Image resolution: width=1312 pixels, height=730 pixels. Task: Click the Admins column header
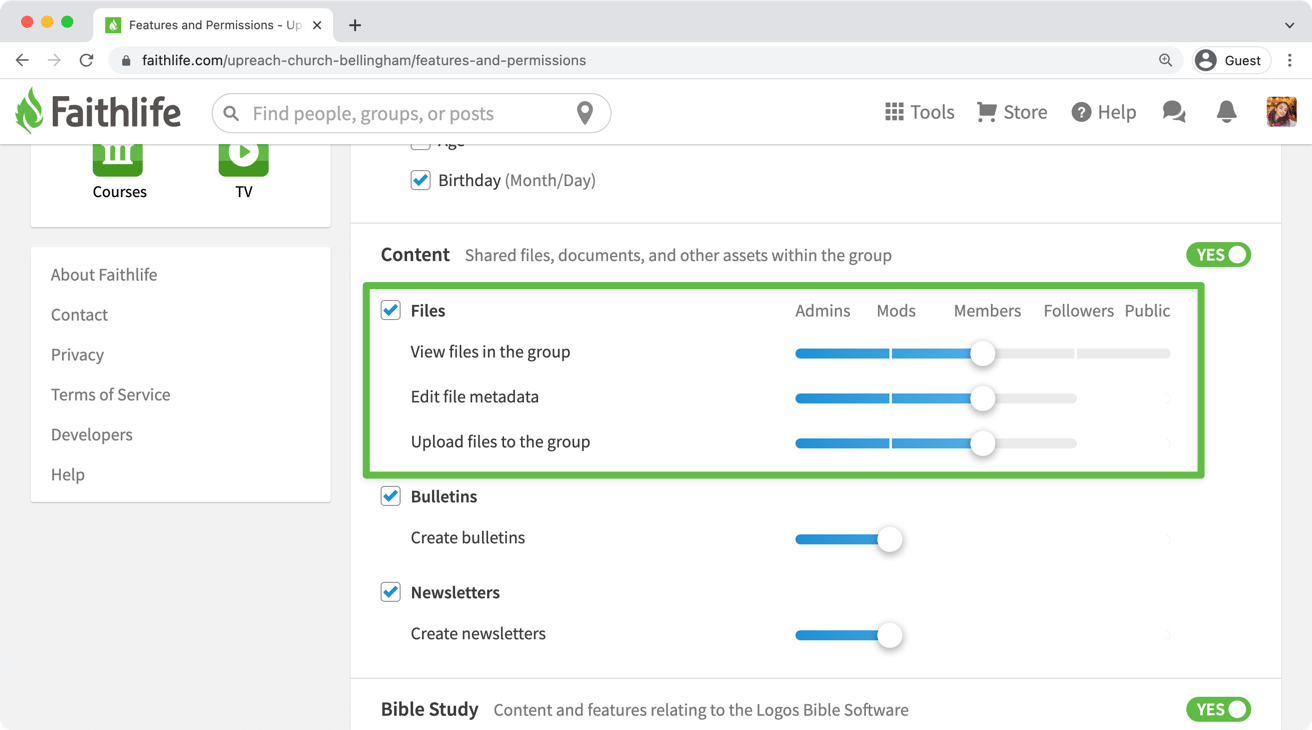tap(822, 311)
